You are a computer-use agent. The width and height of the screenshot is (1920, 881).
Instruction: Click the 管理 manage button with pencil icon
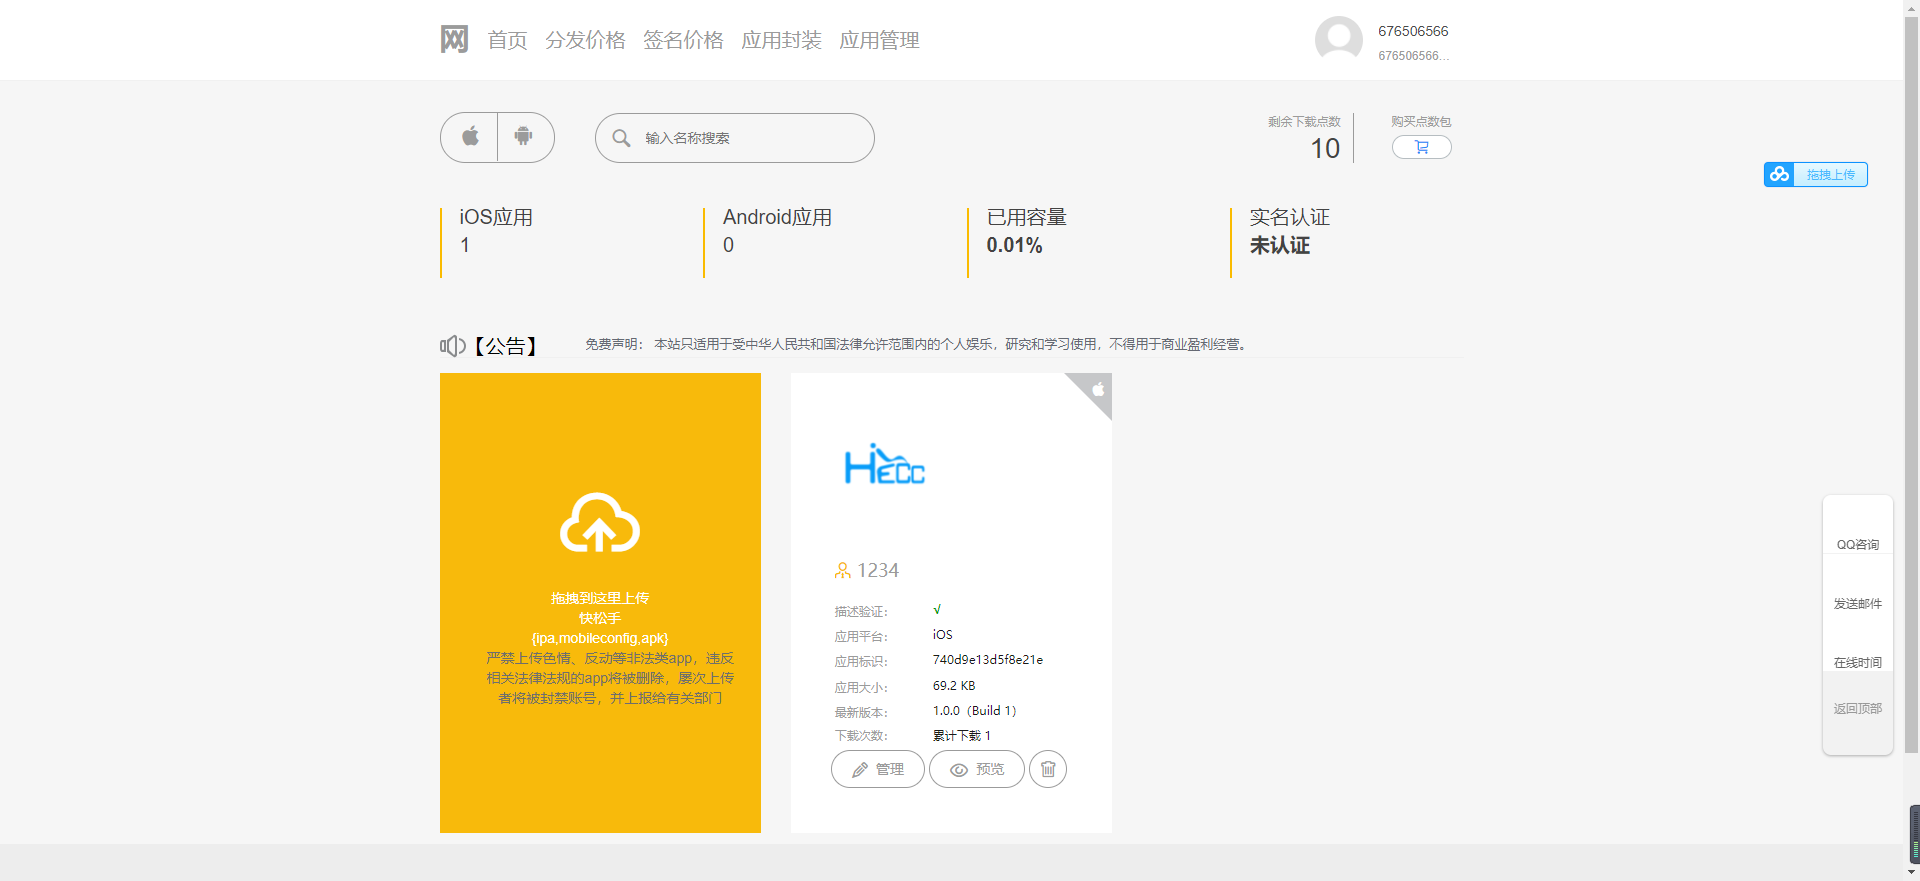[877, 769]
